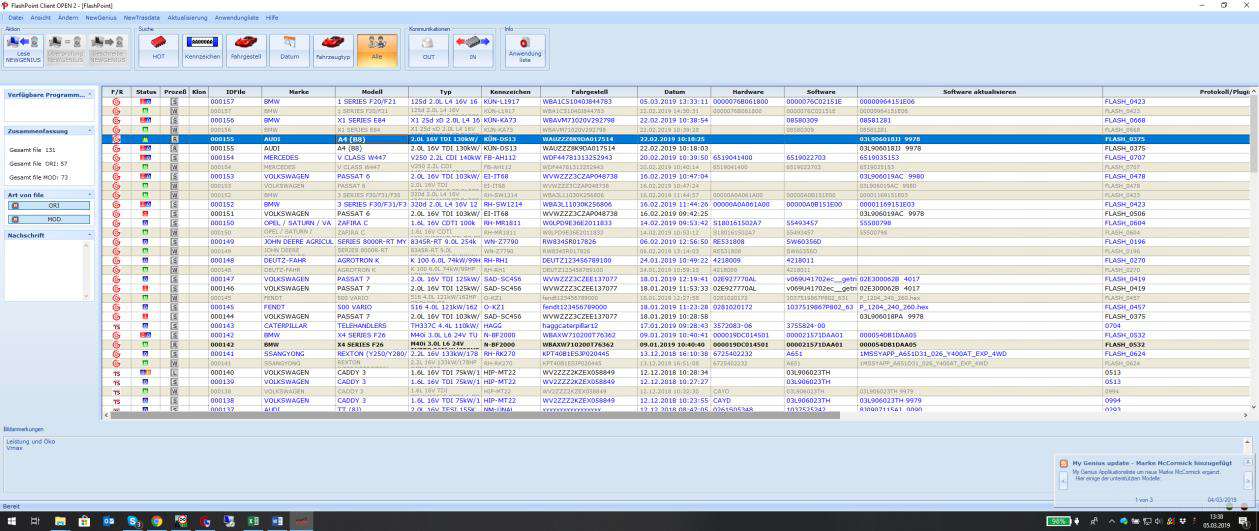The image size is (1259, 531).
Task: Filter files with the MOD button
Action: coord(50,218)
